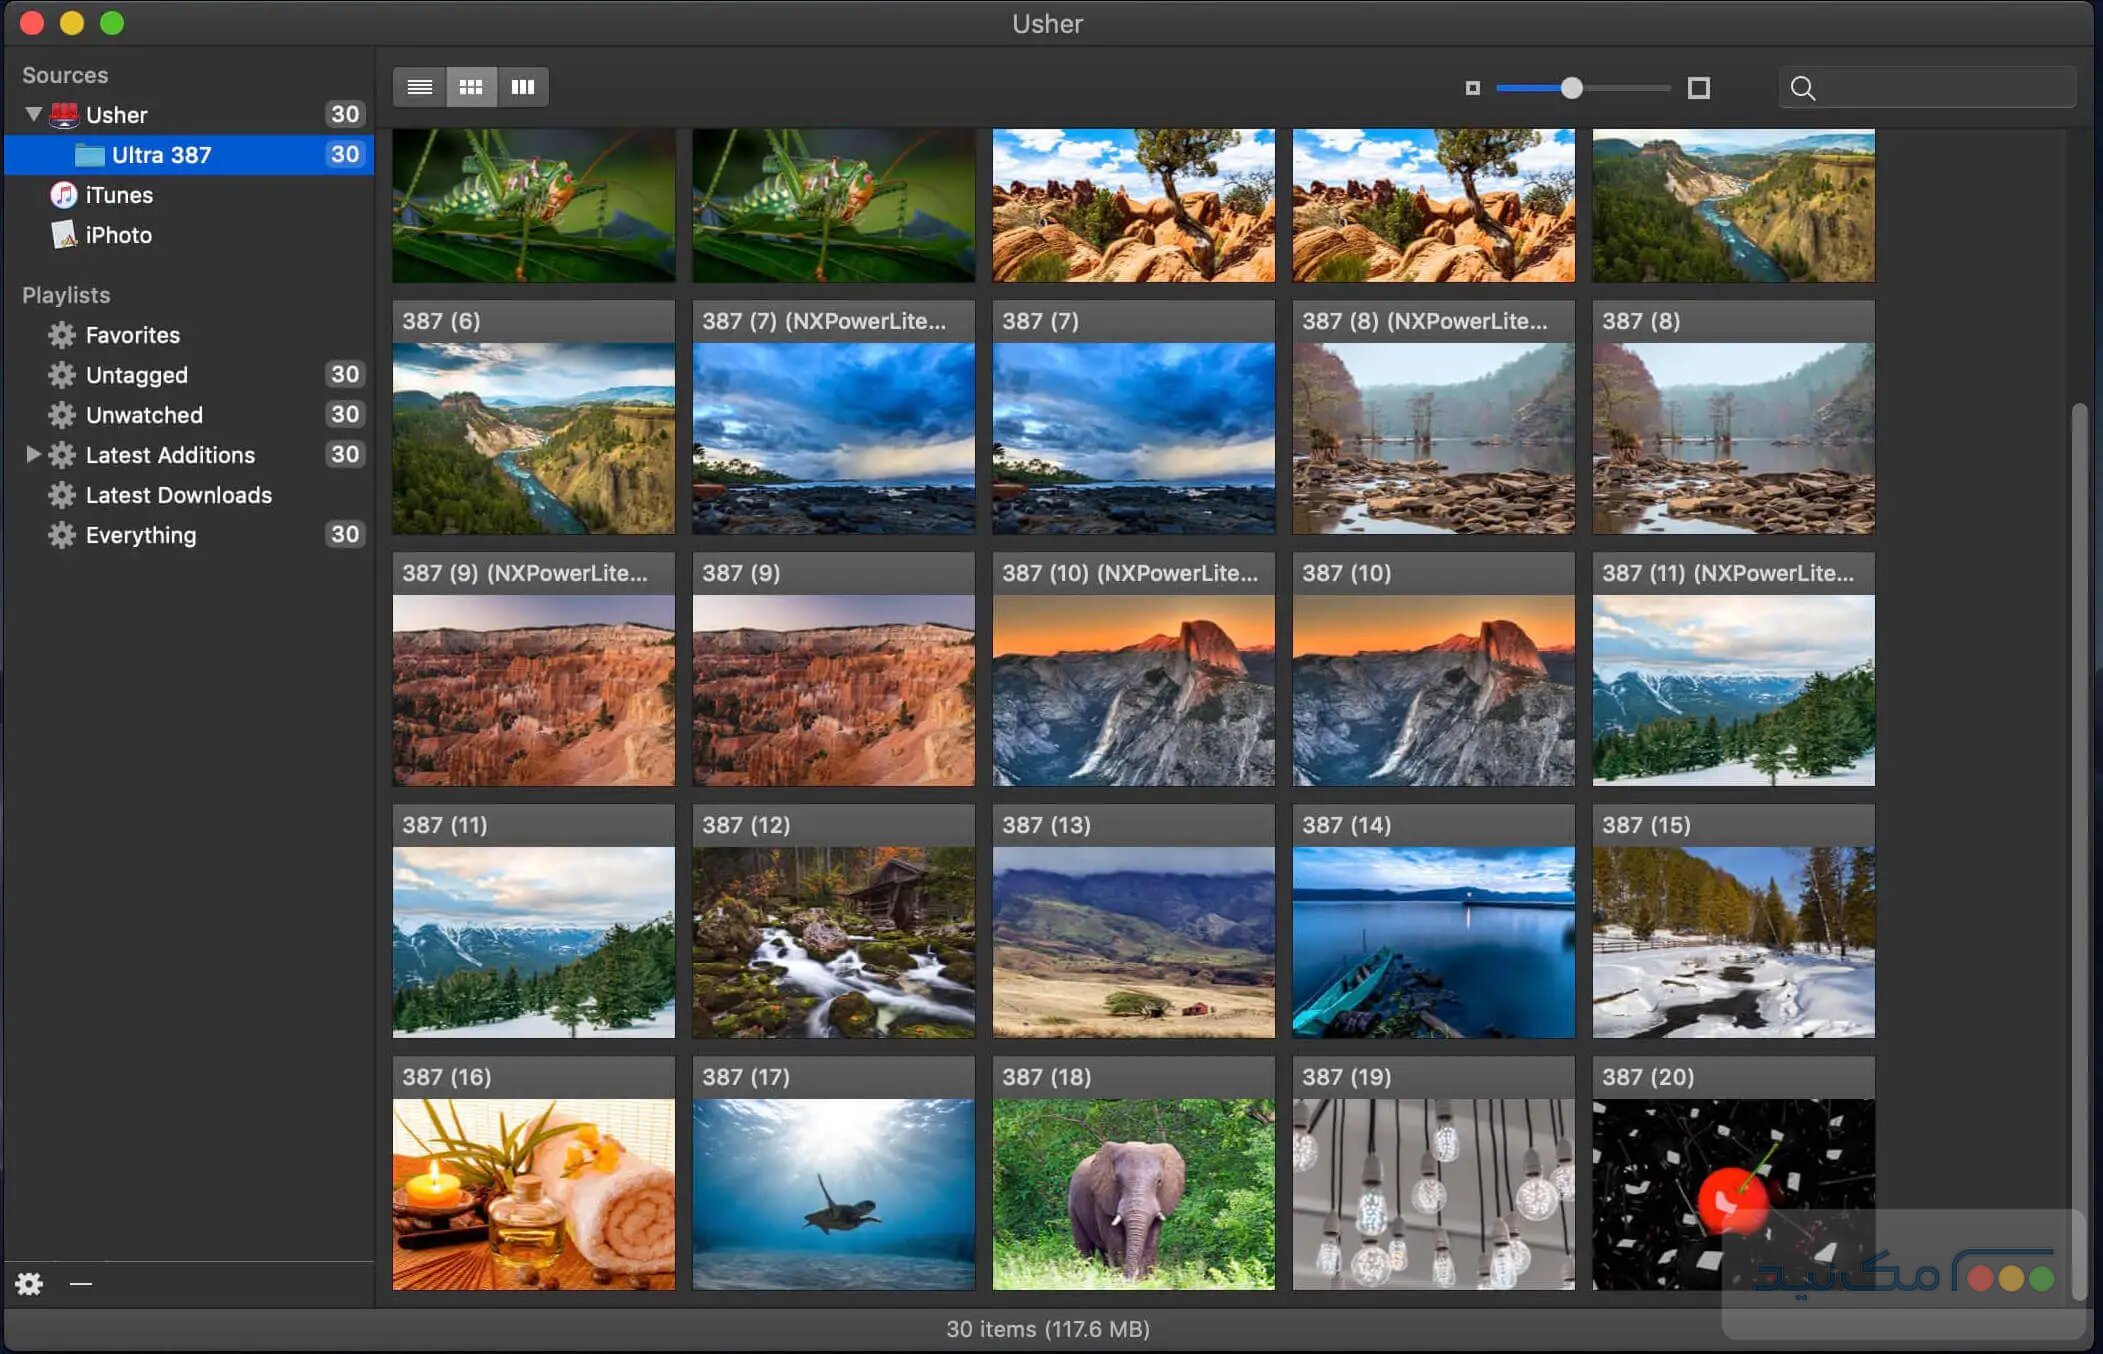
Task: Collapse the Usher source tree
Action: [x=33, y=114]
